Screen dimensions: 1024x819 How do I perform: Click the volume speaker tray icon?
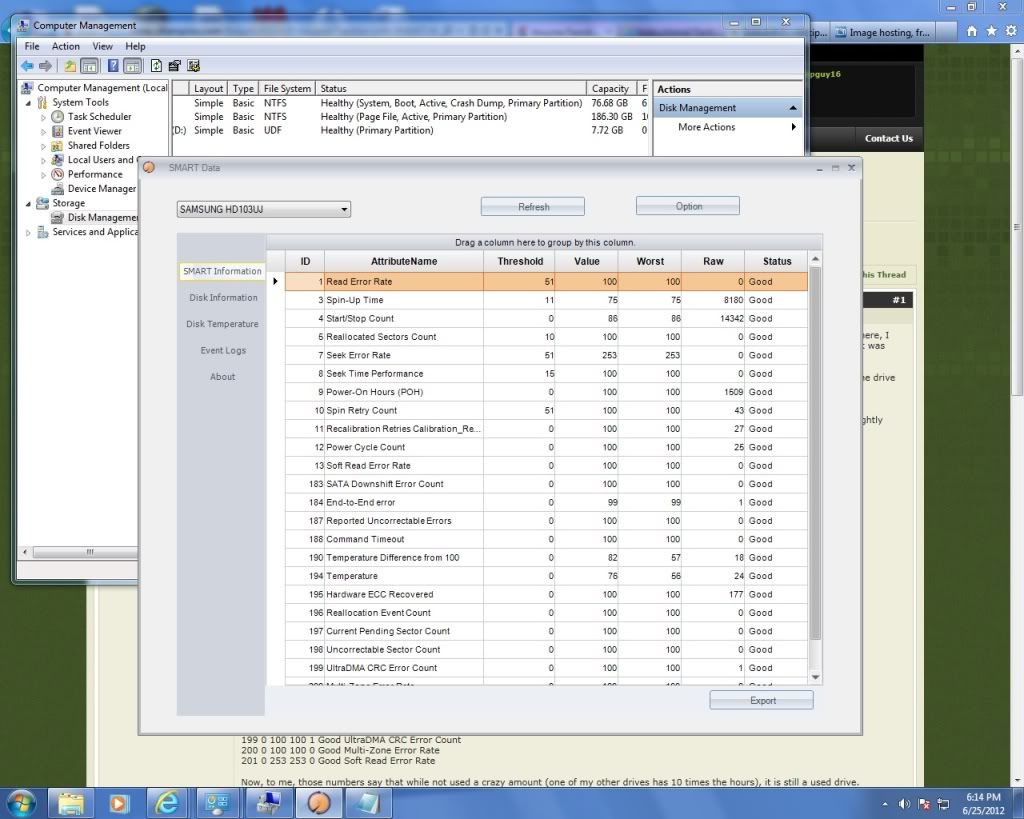click(x=904, y=804)
